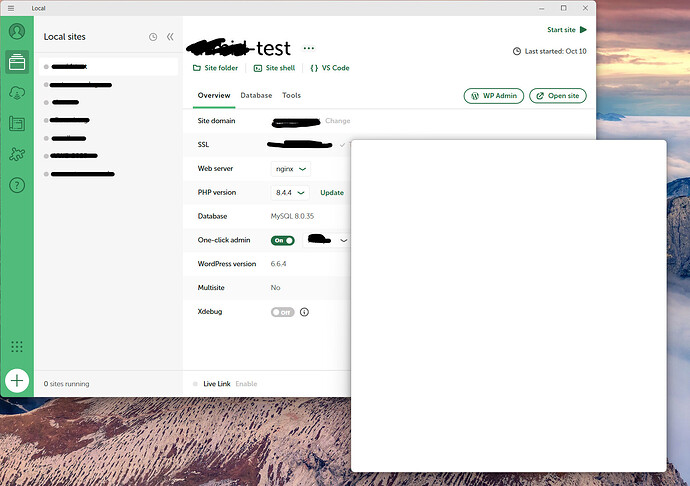Click the MySQL 8.0.35 database value

[292, 216]
